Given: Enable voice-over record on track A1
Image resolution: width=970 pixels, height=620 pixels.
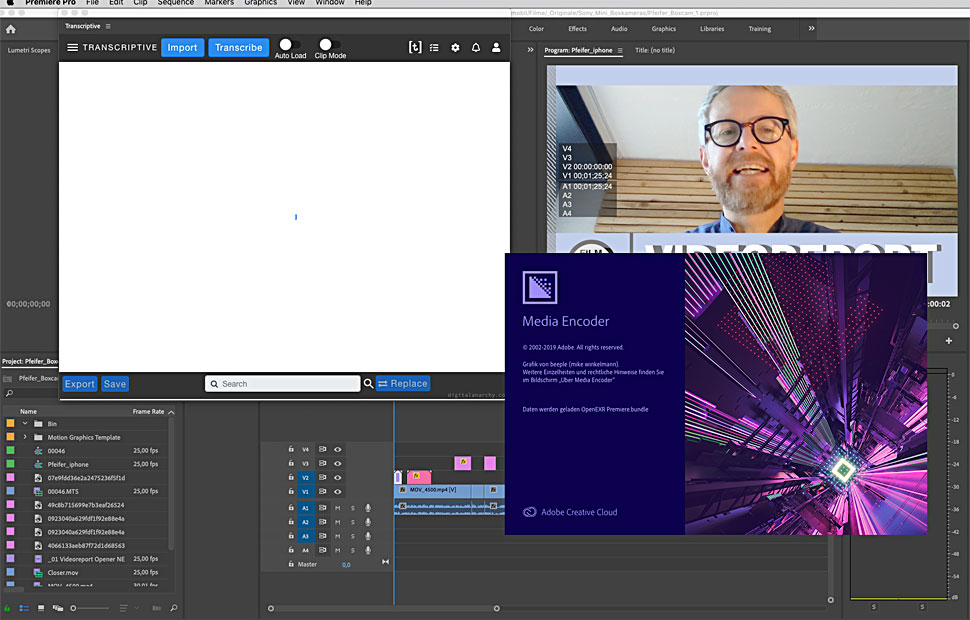Looking at the screenshot, I should coord(368,508).
